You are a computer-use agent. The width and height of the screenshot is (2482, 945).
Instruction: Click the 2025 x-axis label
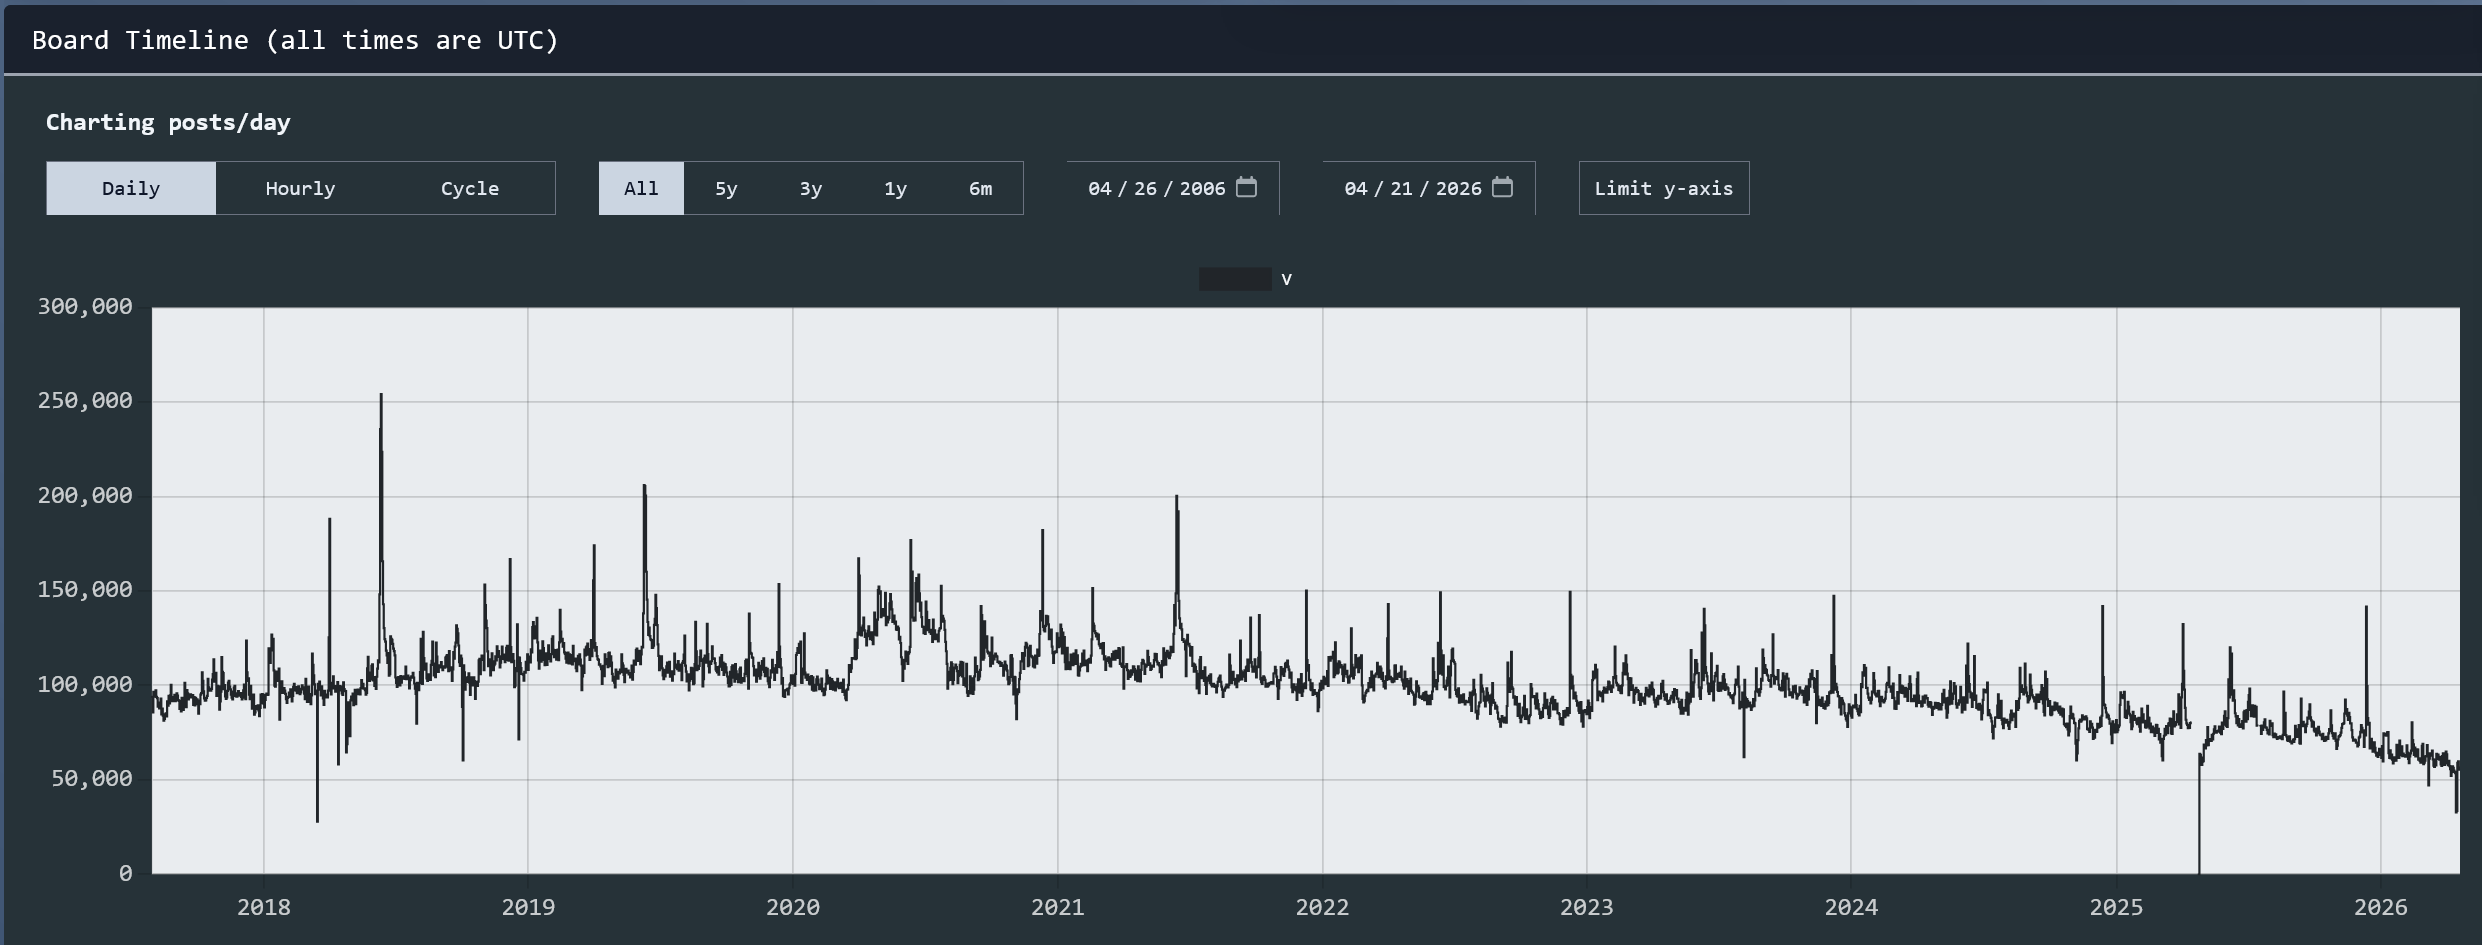[2116, 907]
